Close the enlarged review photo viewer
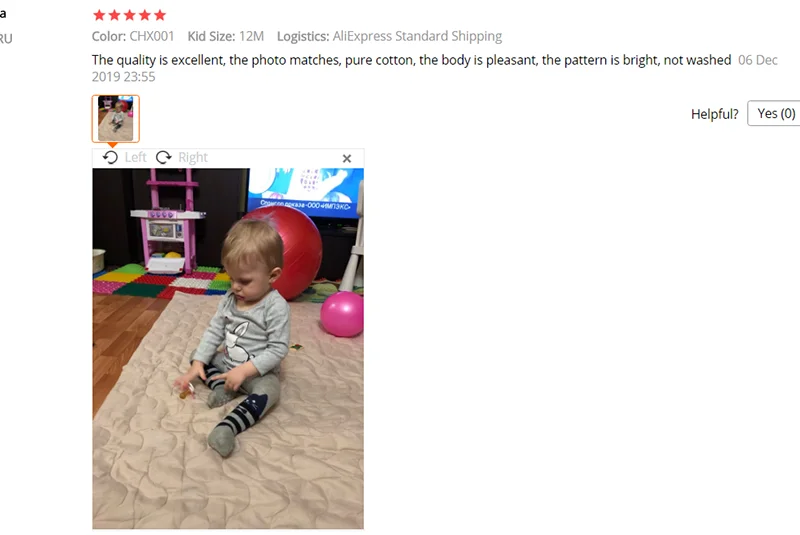The width and height of the screenshot is (800, 535). [x=347, y=159]
